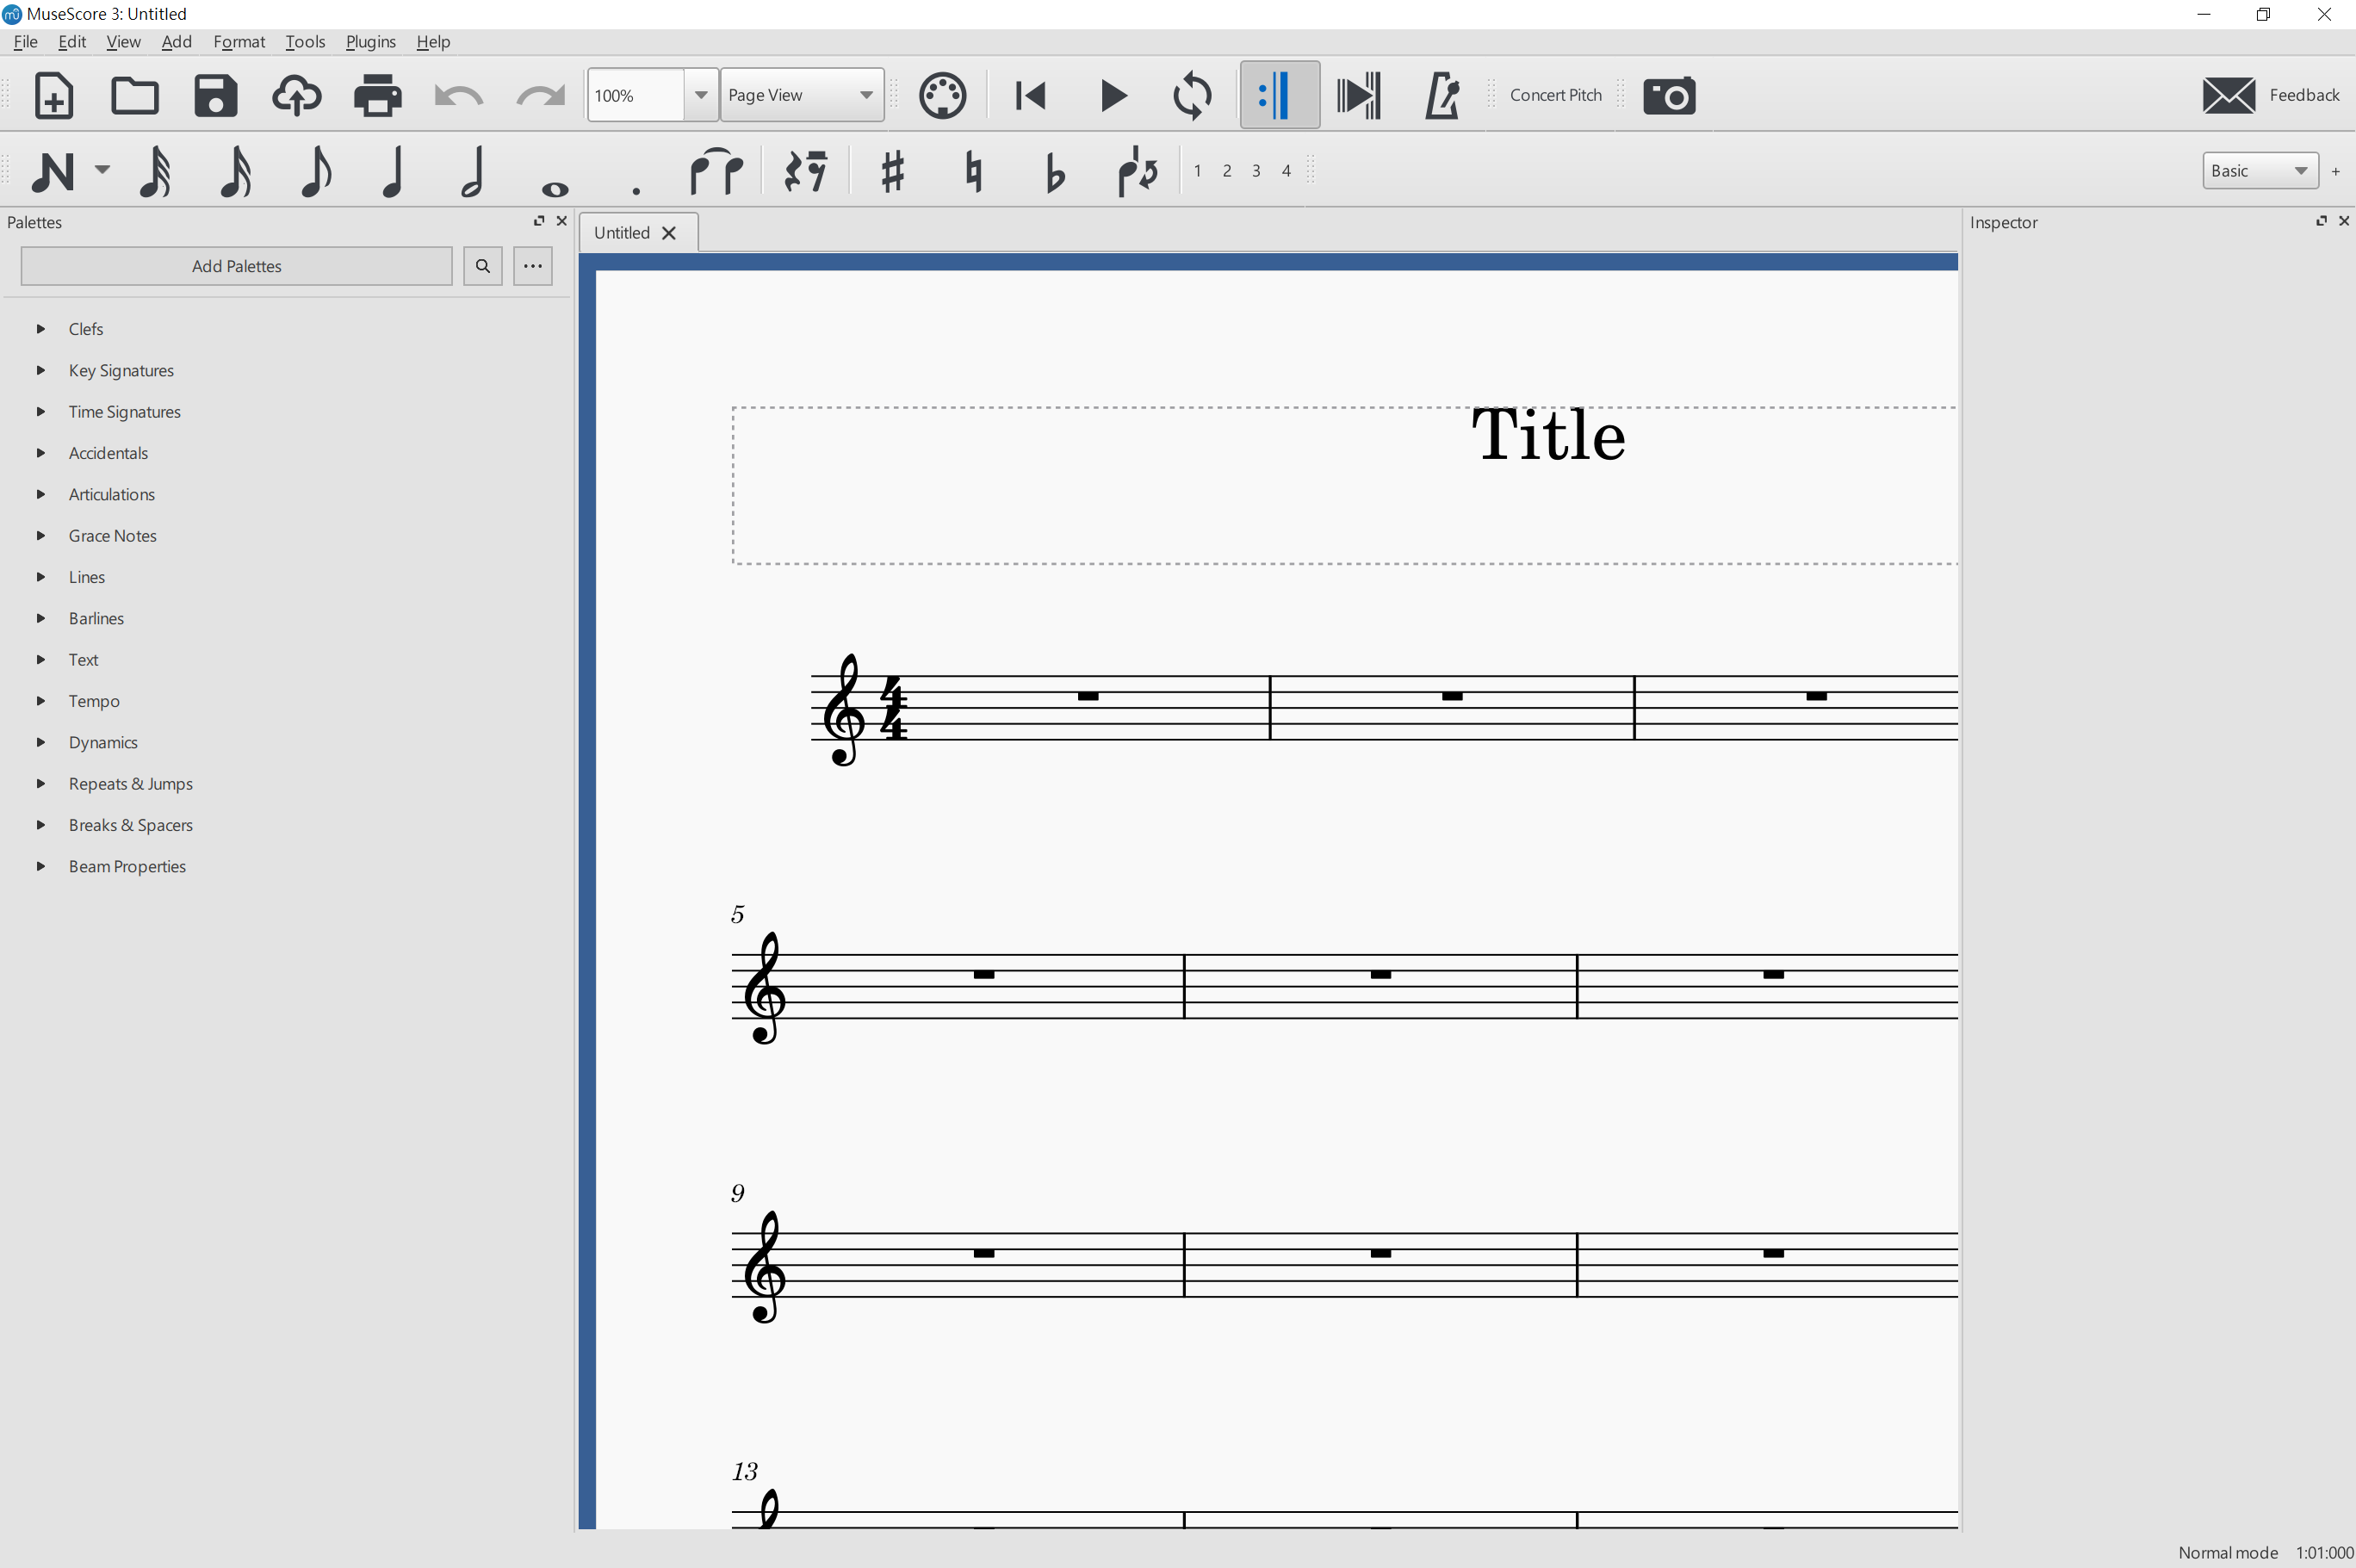2356x1568 pixels.
Task: Toggle the Metronome icon
Action: click(1441, 96)
